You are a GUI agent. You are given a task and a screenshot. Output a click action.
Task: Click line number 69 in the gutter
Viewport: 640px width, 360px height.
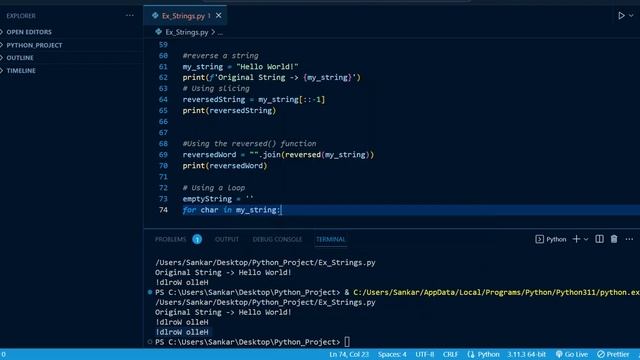click(163, 155)
